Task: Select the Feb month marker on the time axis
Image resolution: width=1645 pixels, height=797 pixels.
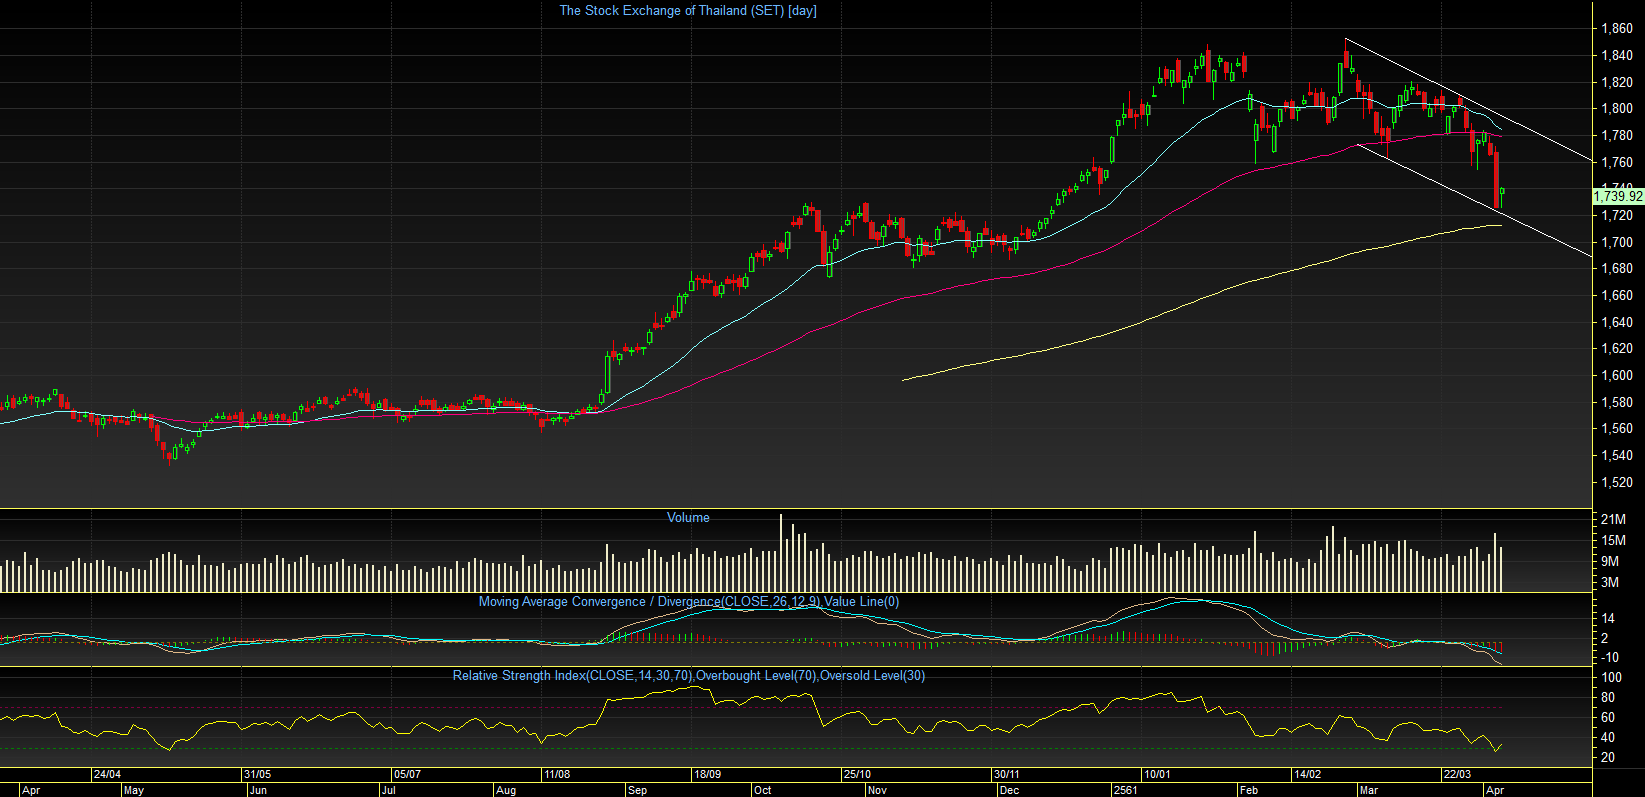Action: pos(1248,790)
